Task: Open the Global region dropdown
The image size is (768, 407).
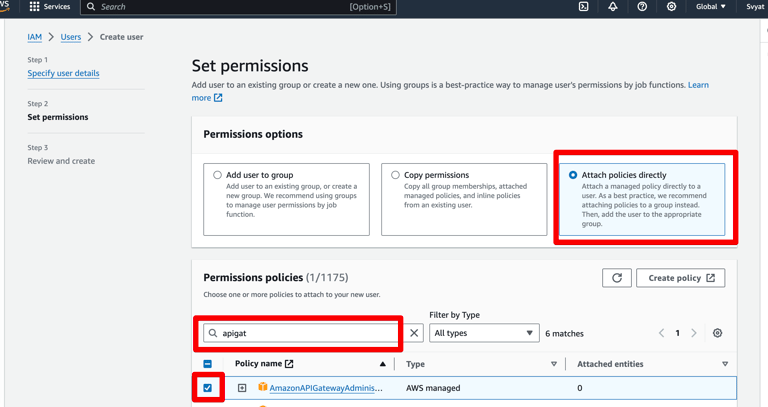Action: 711,7
